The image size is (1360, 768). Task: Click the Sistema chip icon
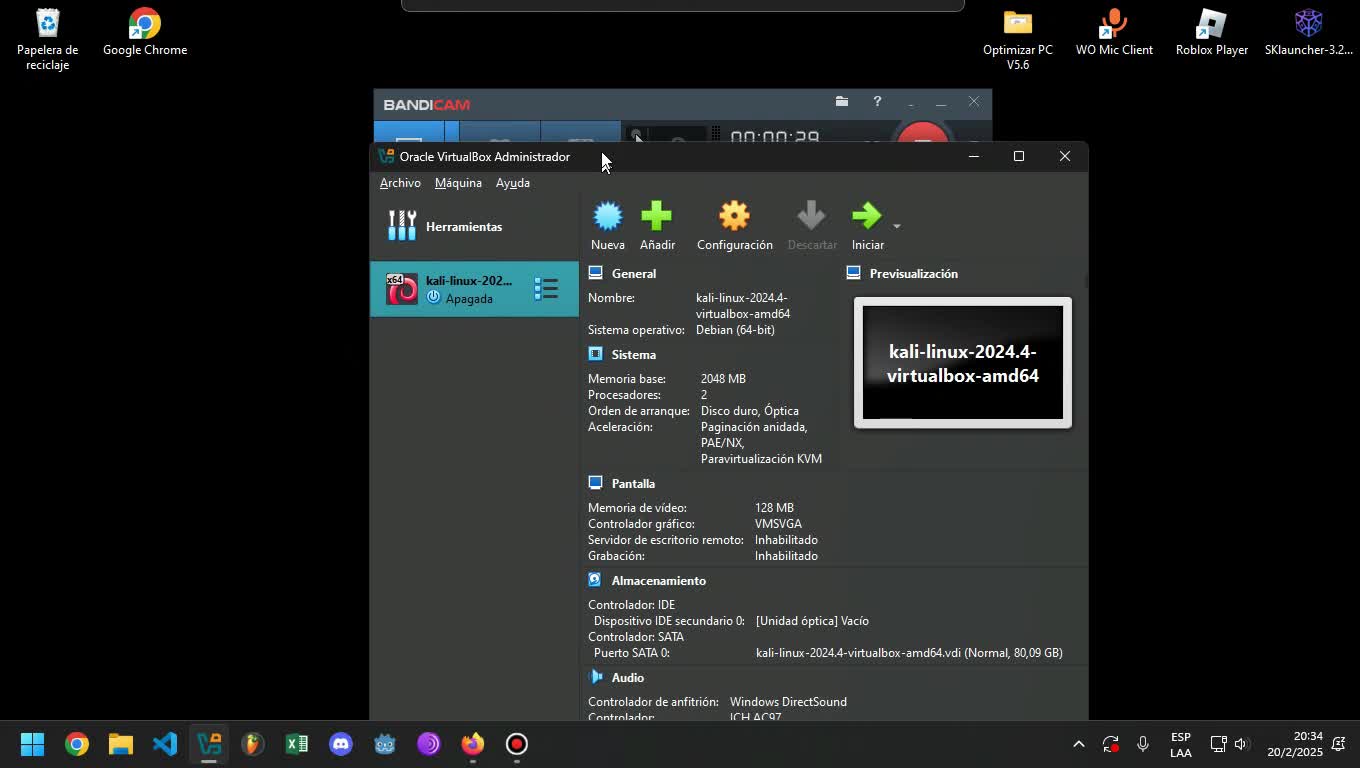tap(595, 353)
